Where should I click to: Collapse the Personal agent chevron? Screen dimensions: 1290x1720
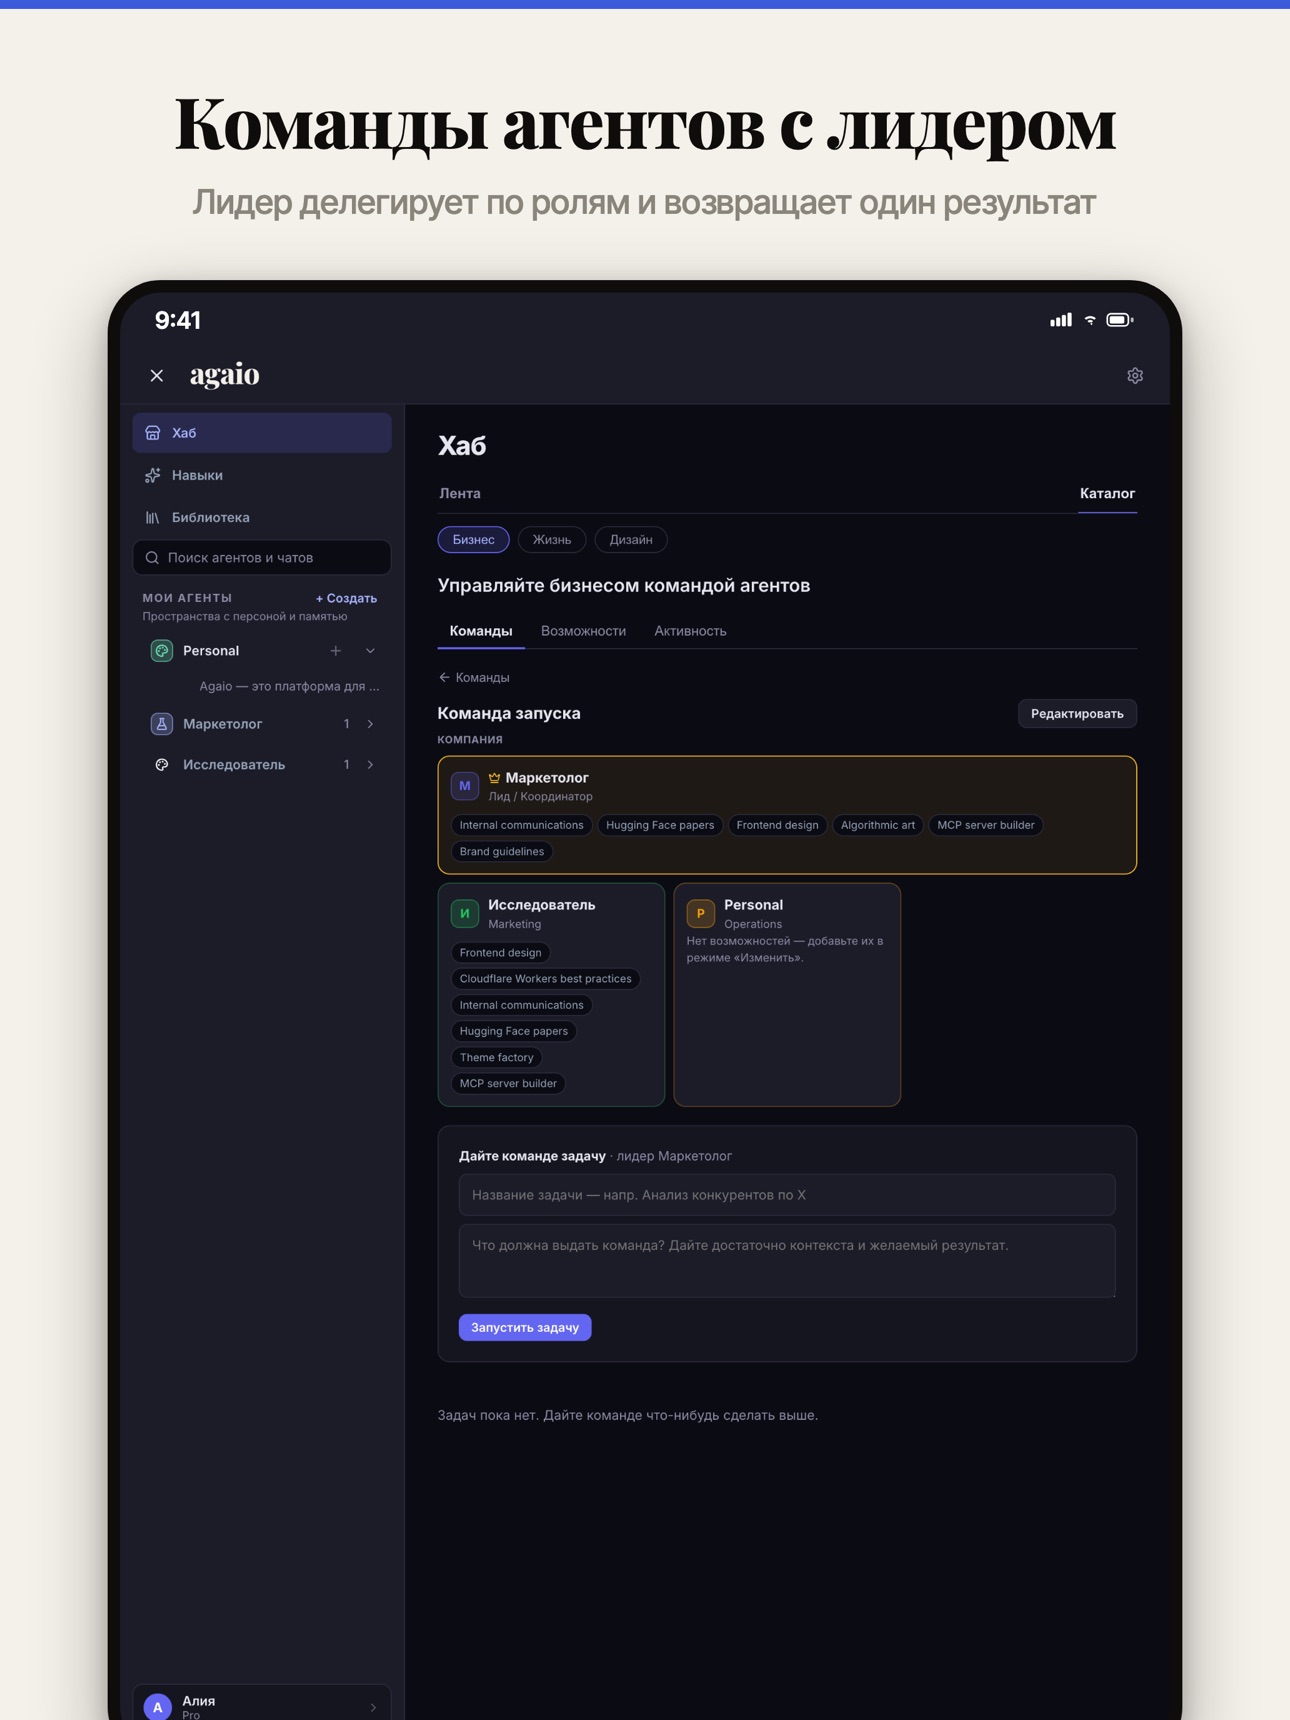pos(370,651)
